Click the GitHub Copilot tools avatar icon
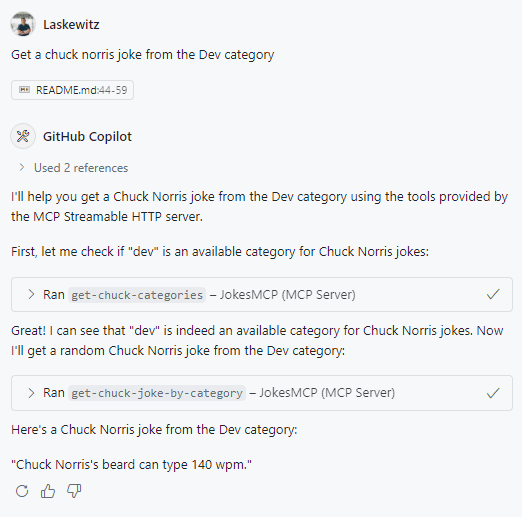 23,136
